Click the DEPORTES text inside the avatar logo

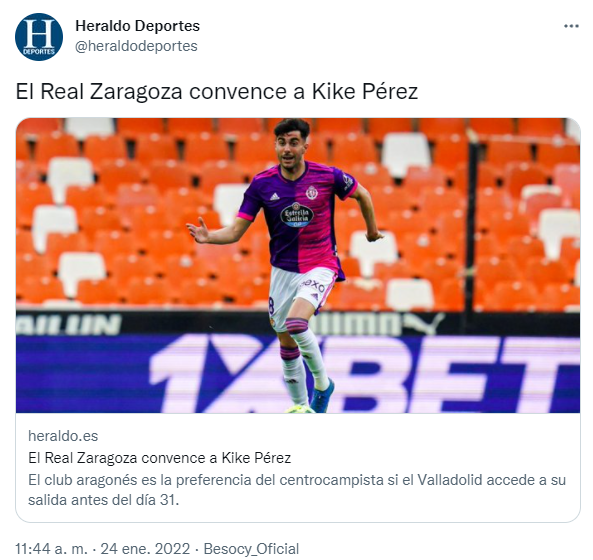coord(39,51)
